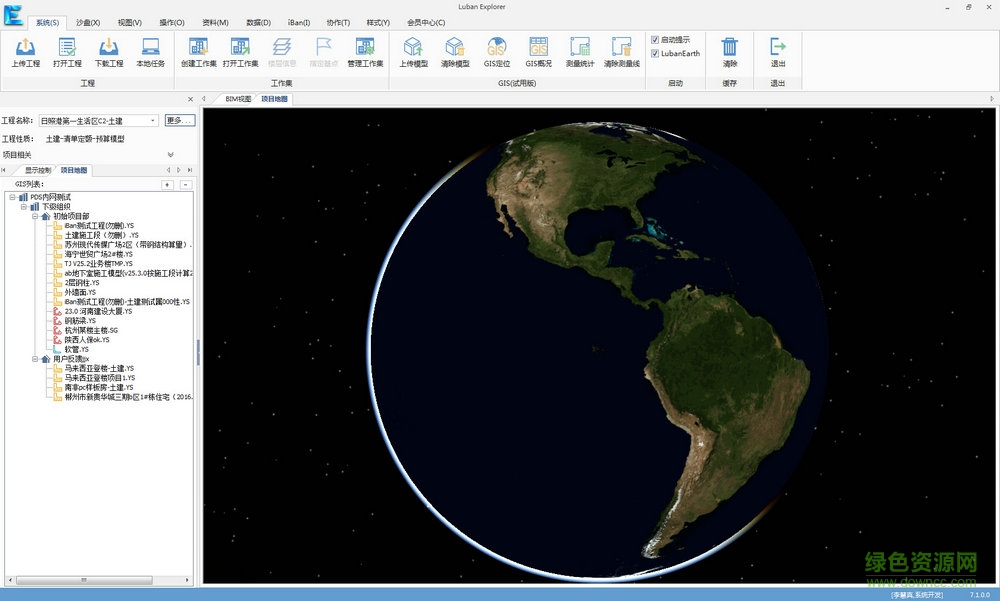Click the 上传模型 upload model icon
Screen dimensions: 1000x601
(x=413, y=49)
